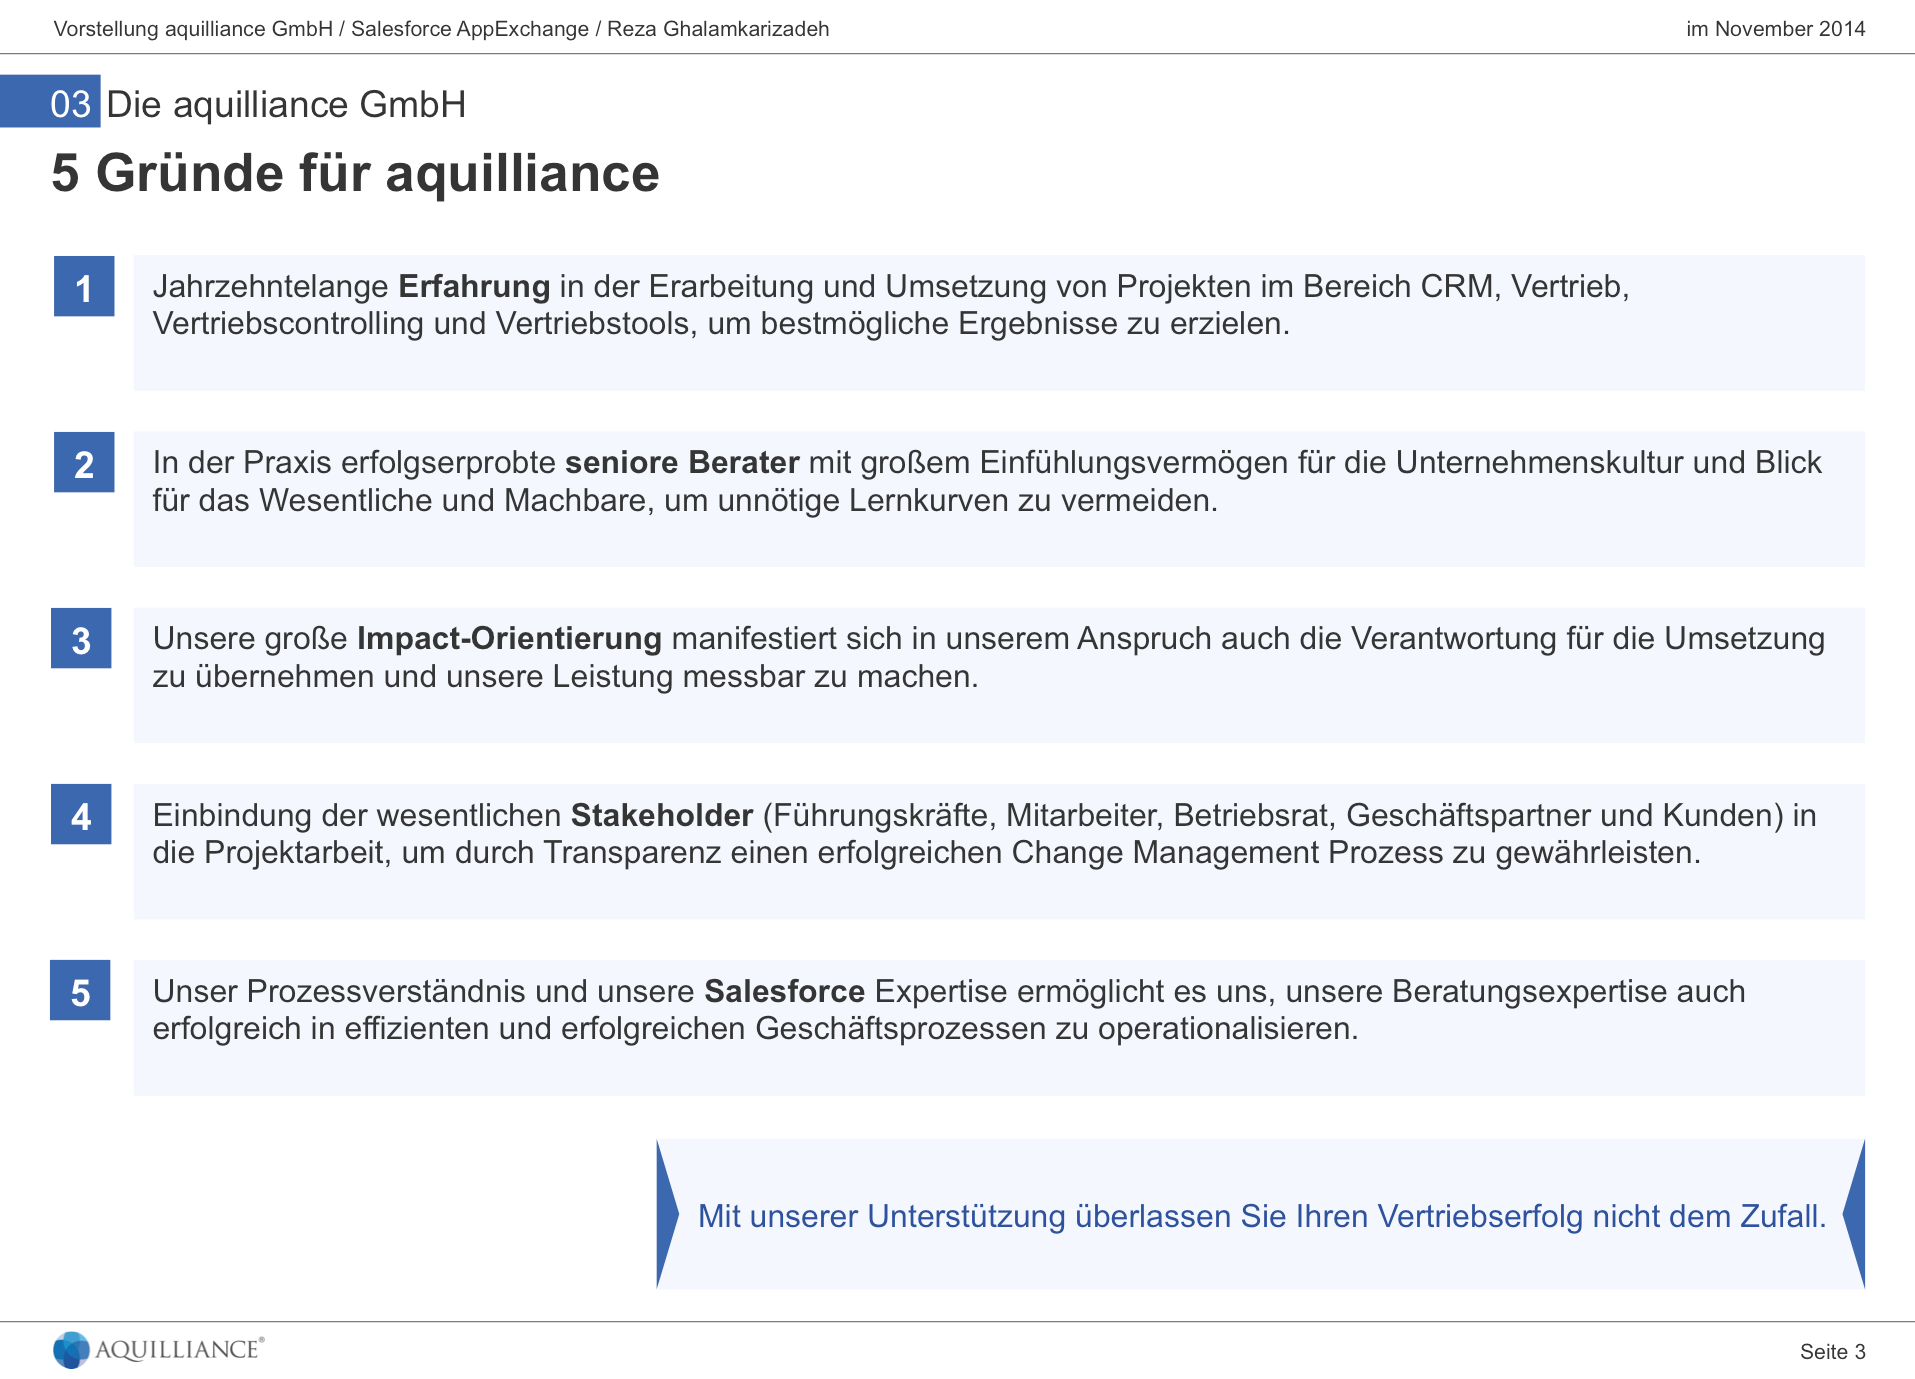Viewport: 1915px width, 1379px height.
Task: Click the header text Vorstellung aquilliance GmbH
Action: click(x=442, y=29)
